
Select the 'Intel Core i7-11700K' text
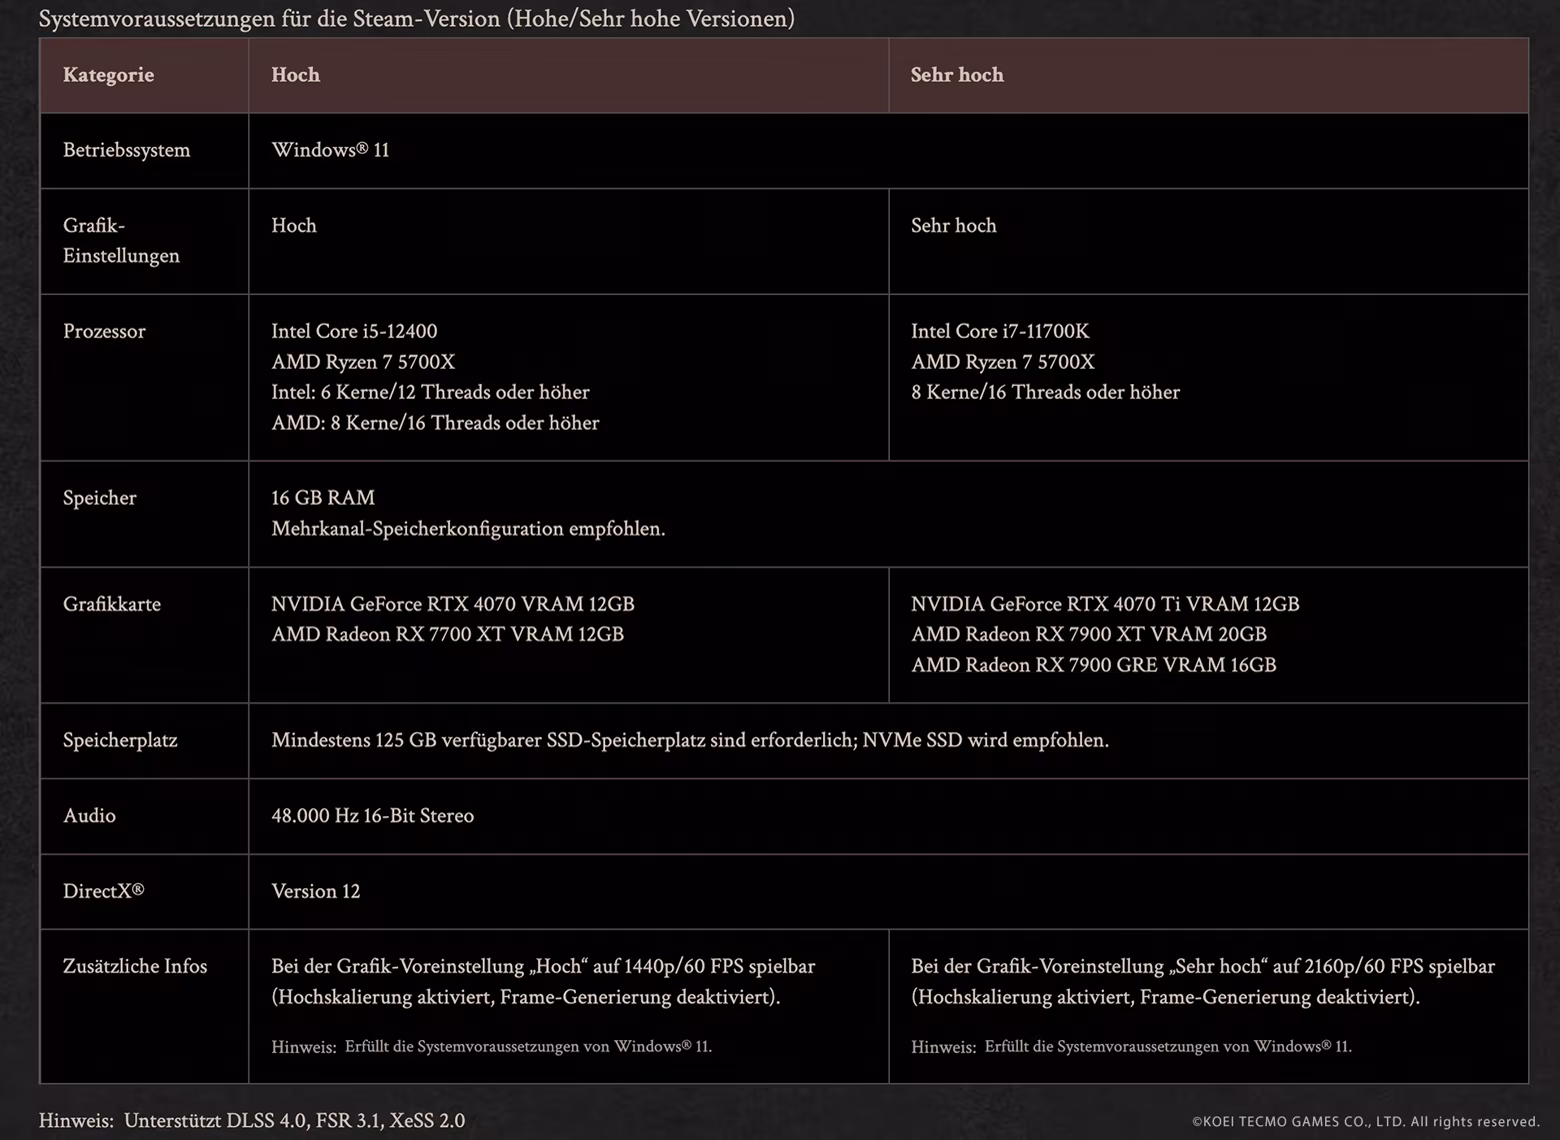pos(1000,331)
